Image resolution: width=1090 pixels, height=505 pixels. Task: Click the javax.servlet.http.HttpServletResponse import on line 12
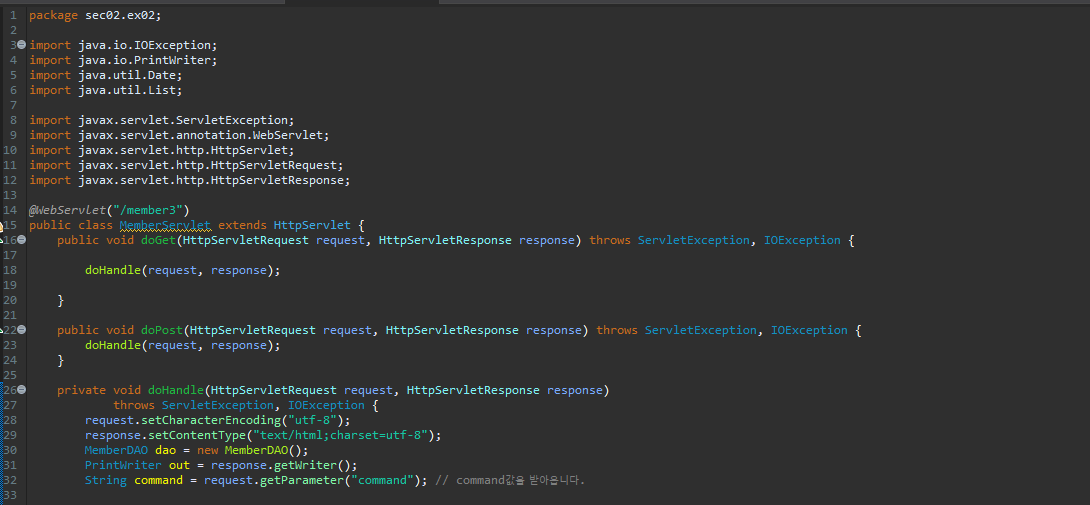[x=211, y=180]
